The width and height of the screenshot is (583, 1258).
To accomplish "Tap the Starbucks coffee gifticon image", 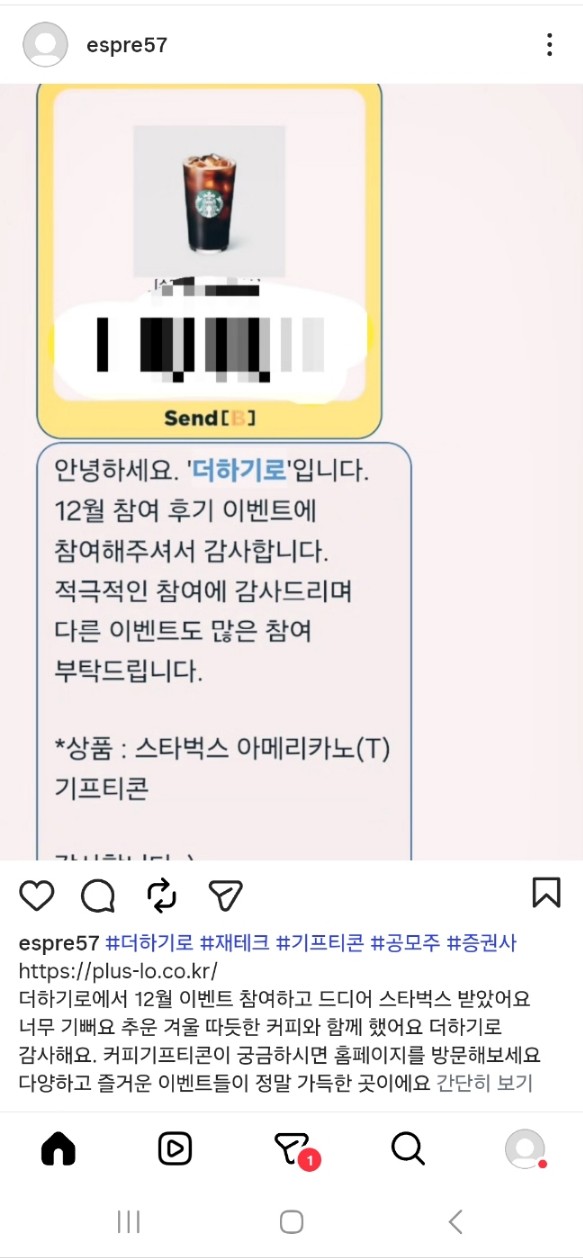I will 209,200.
